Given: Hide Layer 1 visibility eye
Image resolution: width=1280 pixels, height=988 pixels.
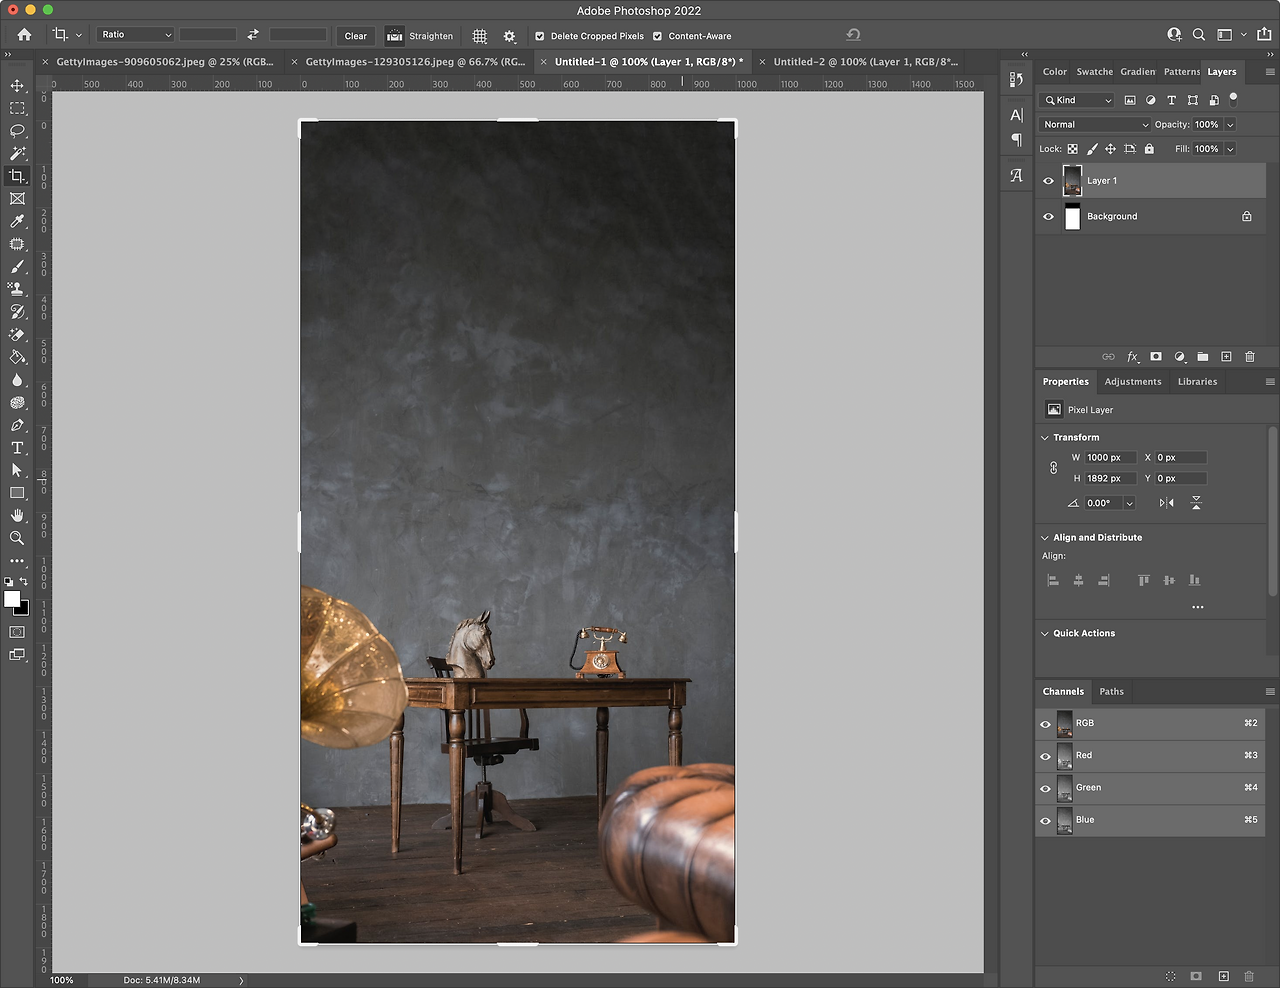Looking at the screenshot, I should (x=1048, y=181).
